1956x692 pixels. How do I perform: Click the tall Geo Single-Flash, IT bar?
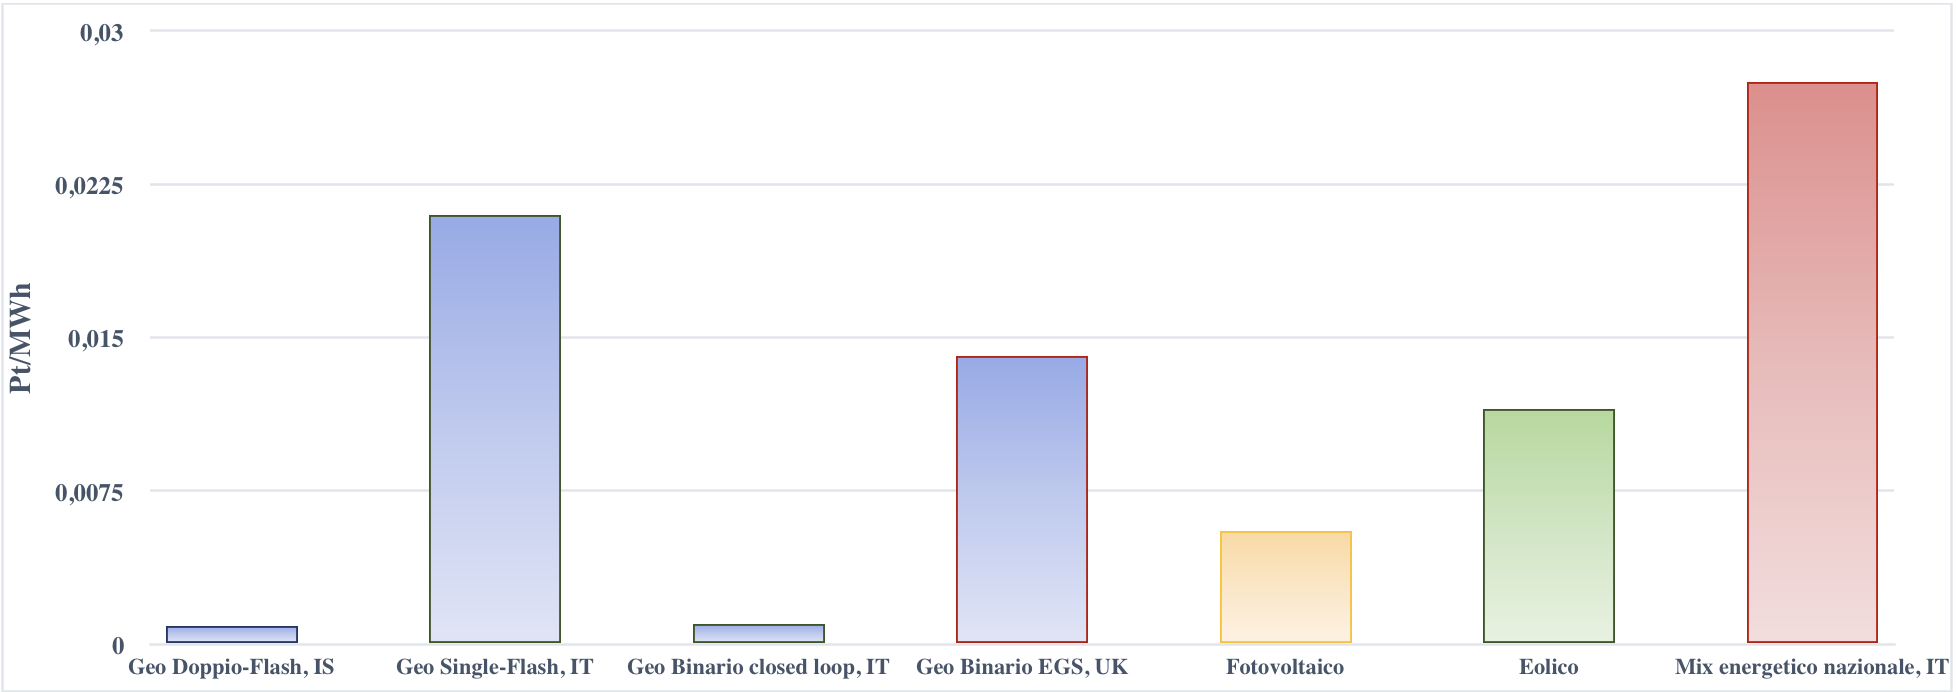[x=495, y=429]
